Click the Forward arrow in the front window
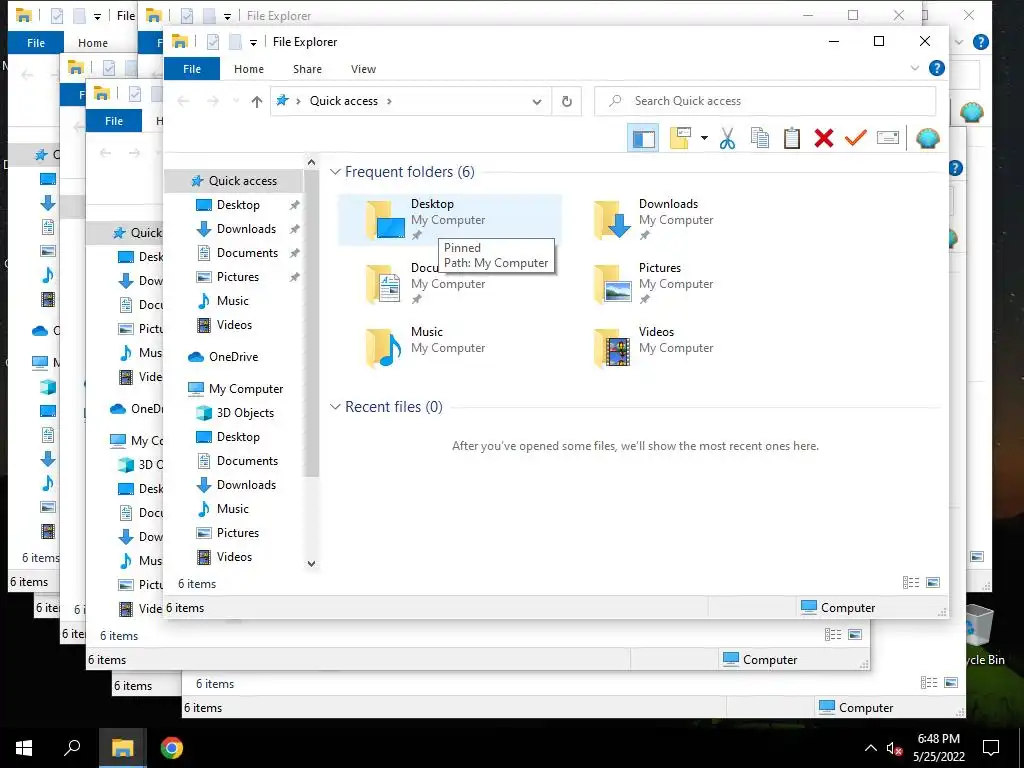Viewport: 1024px width, 768px height. pos(213,101)
